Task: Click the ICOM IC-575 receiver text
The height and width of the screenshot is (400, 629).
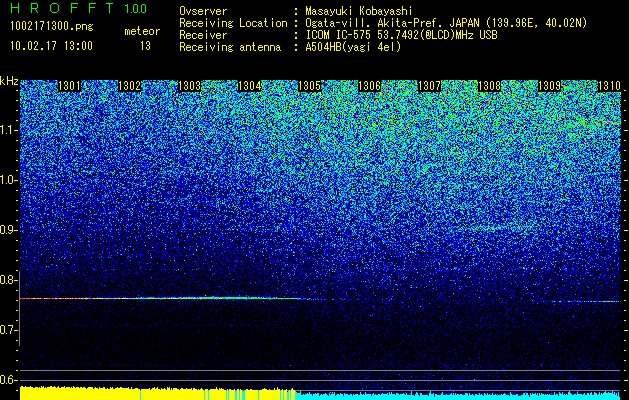Action: (x=401, y=35)
